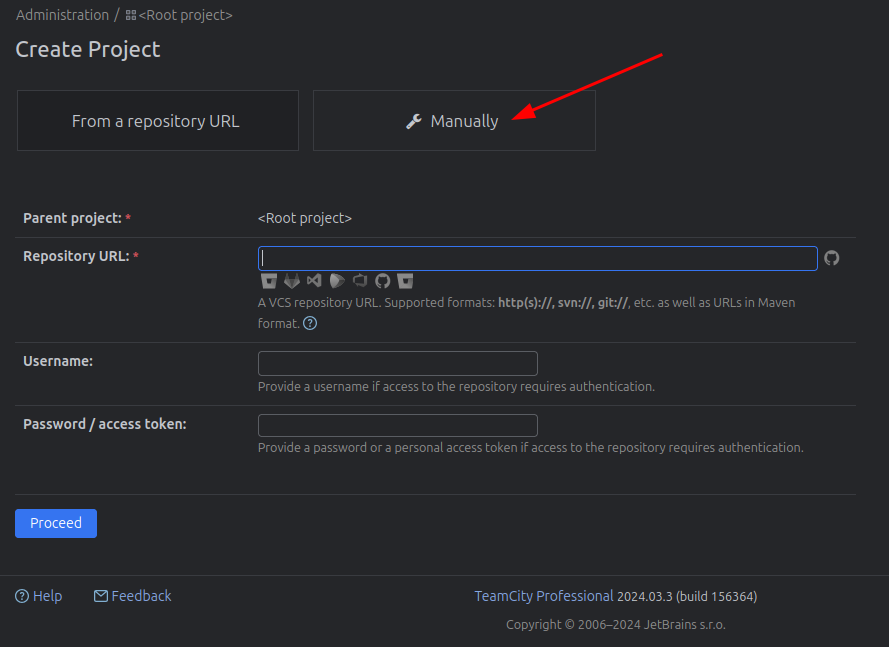Click the GitLab icon below the URL field

click(x=292, y=281)
